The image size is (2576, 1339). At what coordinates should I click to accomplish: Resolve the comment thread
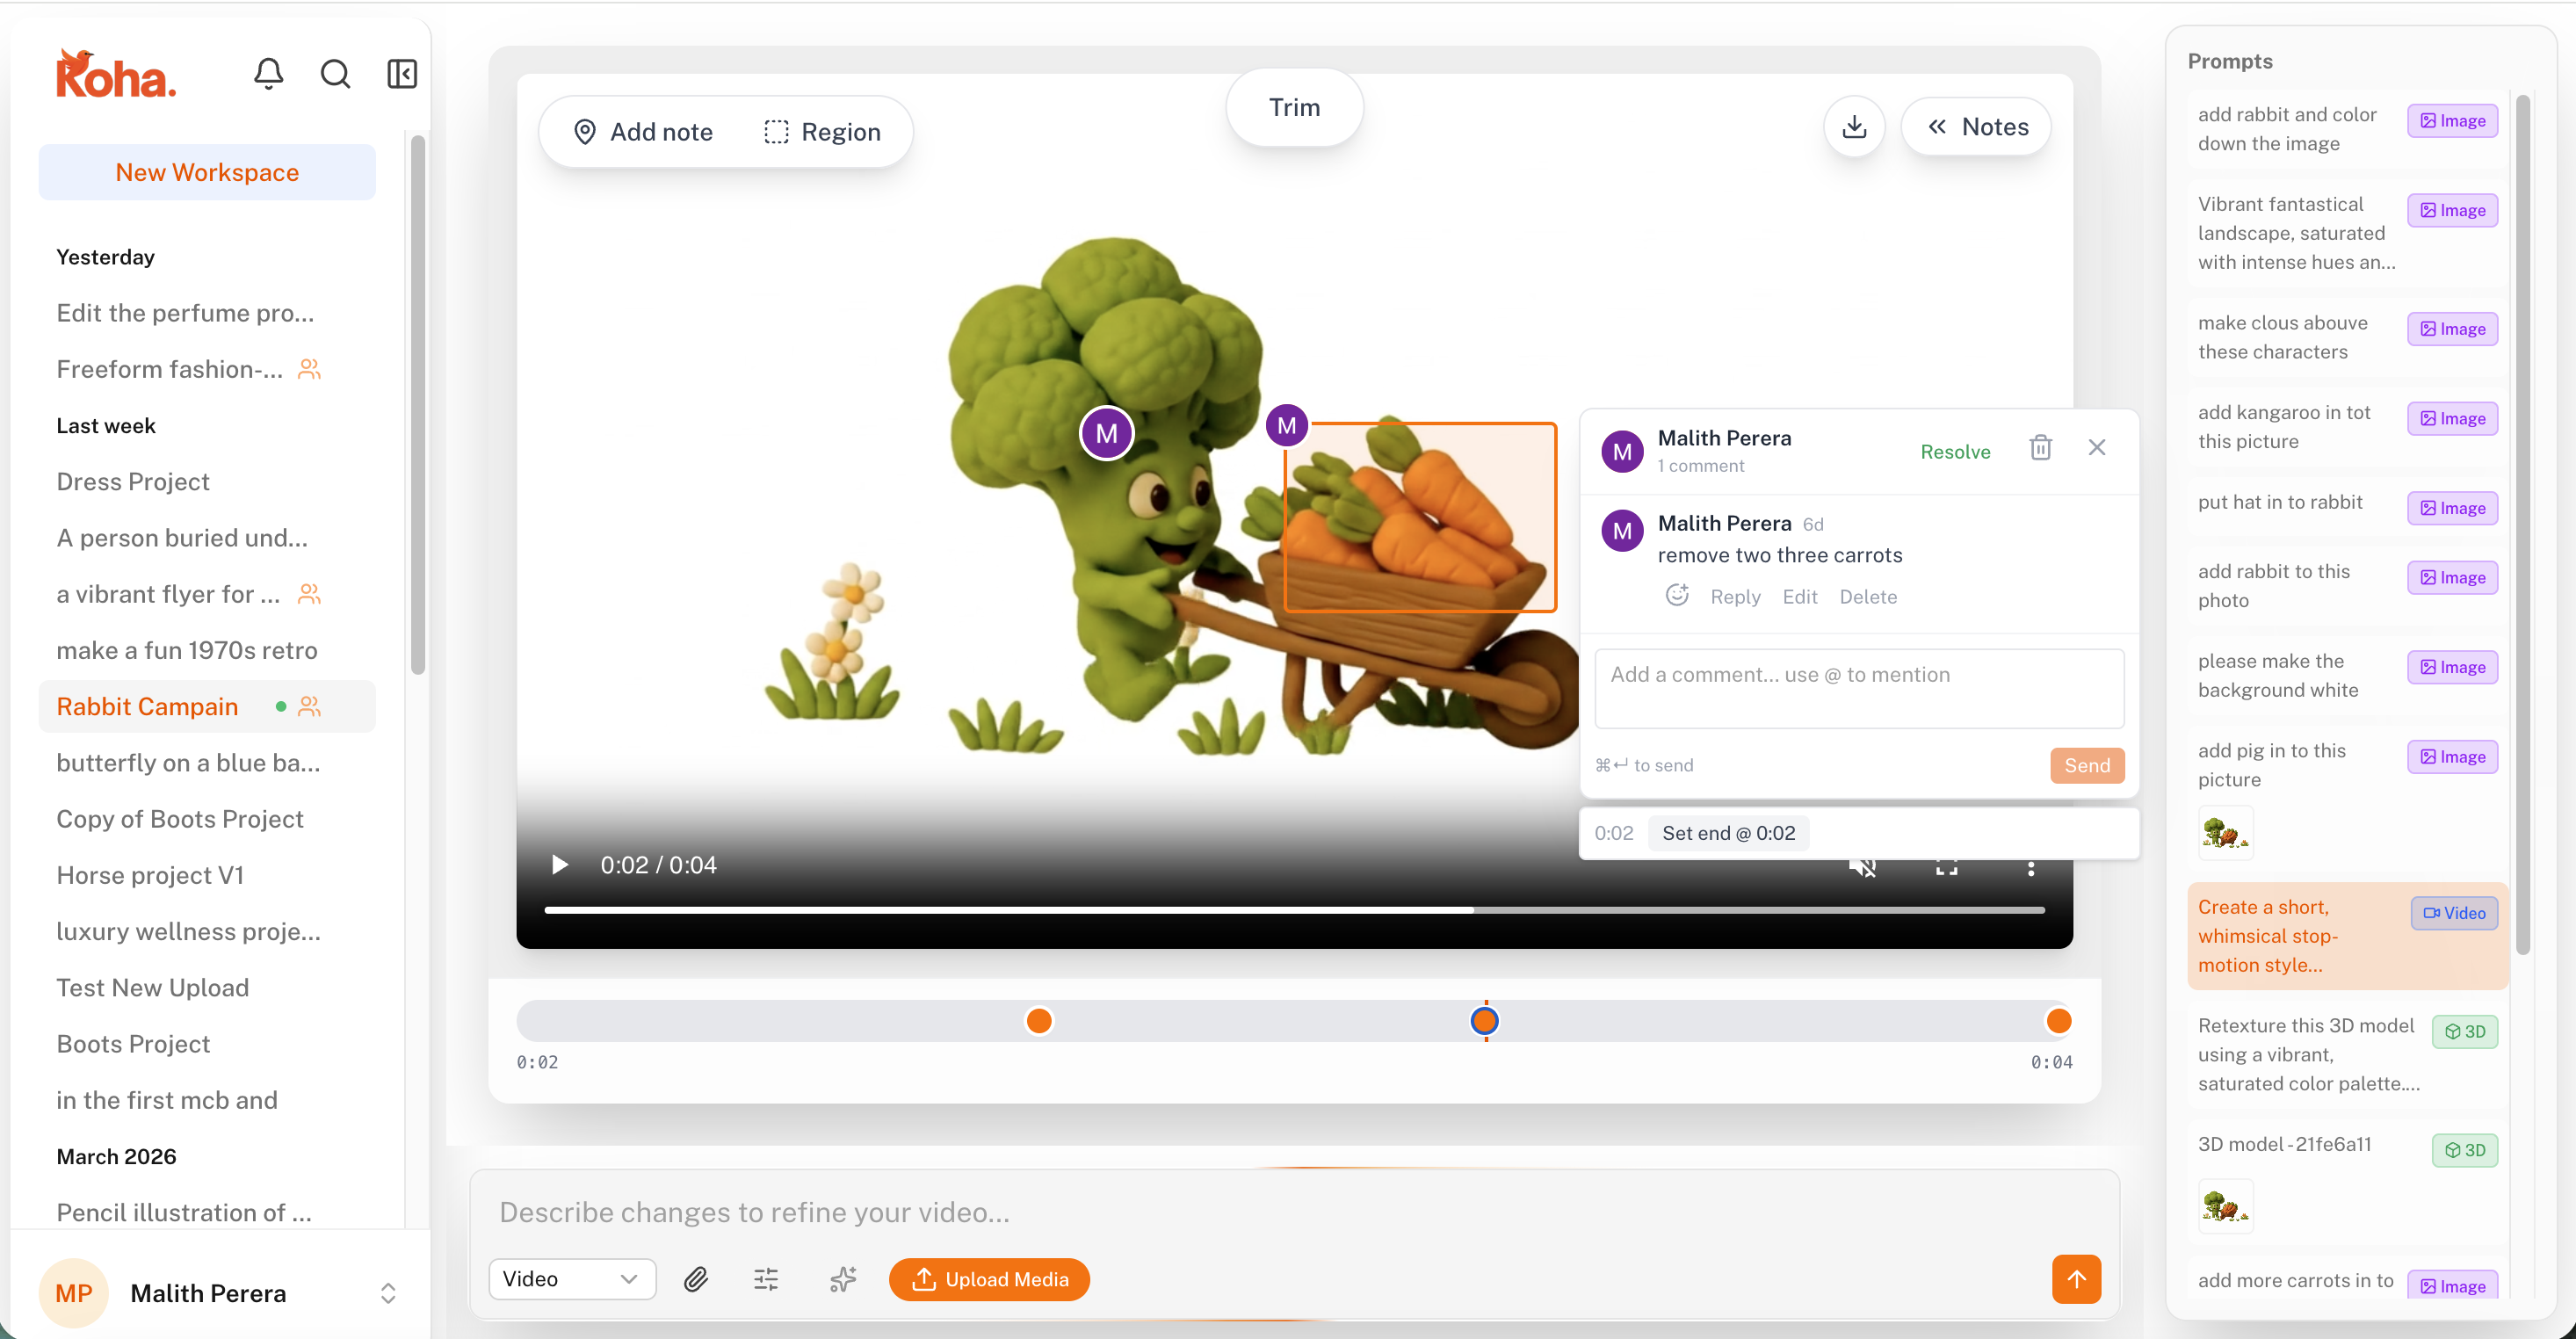(x=1955, y=451)
